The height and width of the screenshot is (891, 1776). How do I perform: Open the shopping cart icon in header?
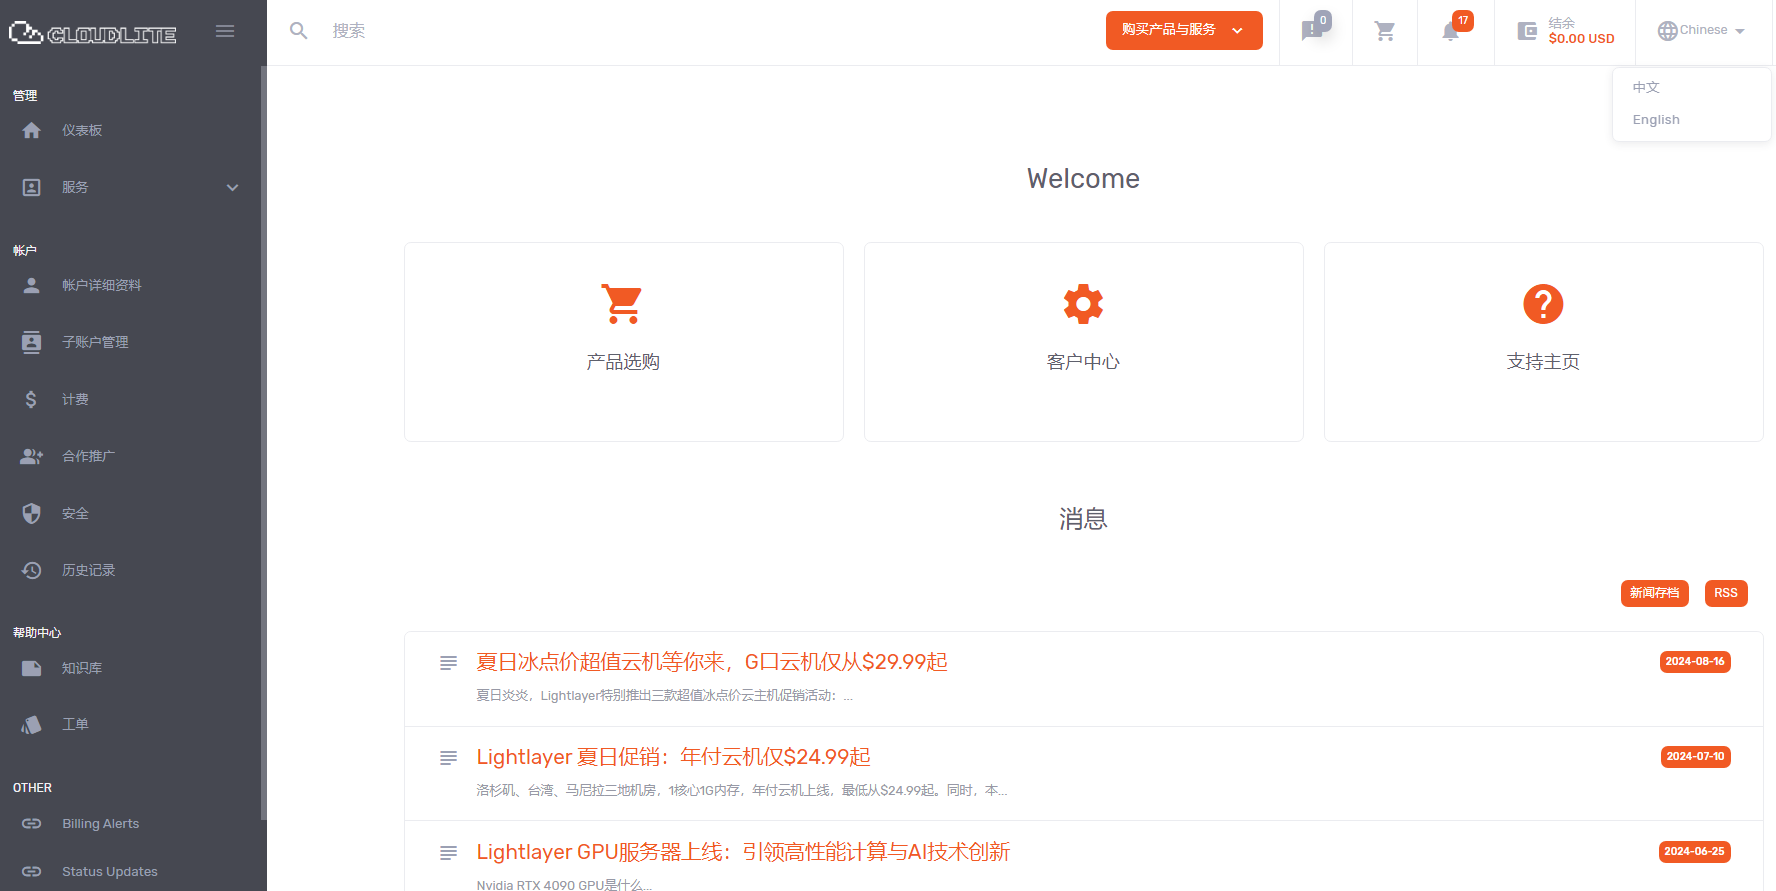click(x=1385, y=31)
